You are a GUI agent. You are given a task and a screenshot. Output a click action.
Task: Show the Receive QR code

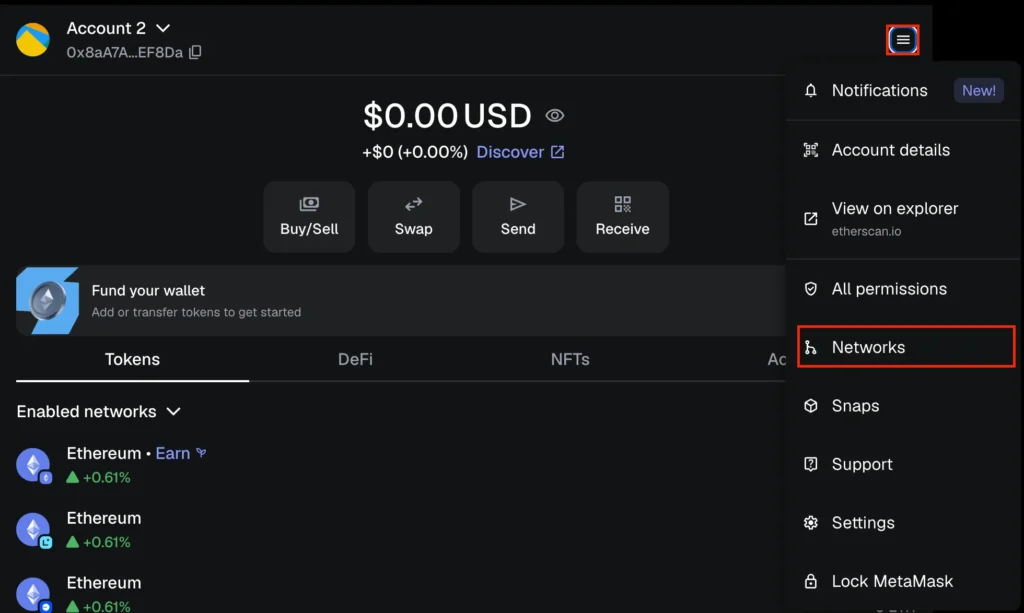tap(622, 216)
